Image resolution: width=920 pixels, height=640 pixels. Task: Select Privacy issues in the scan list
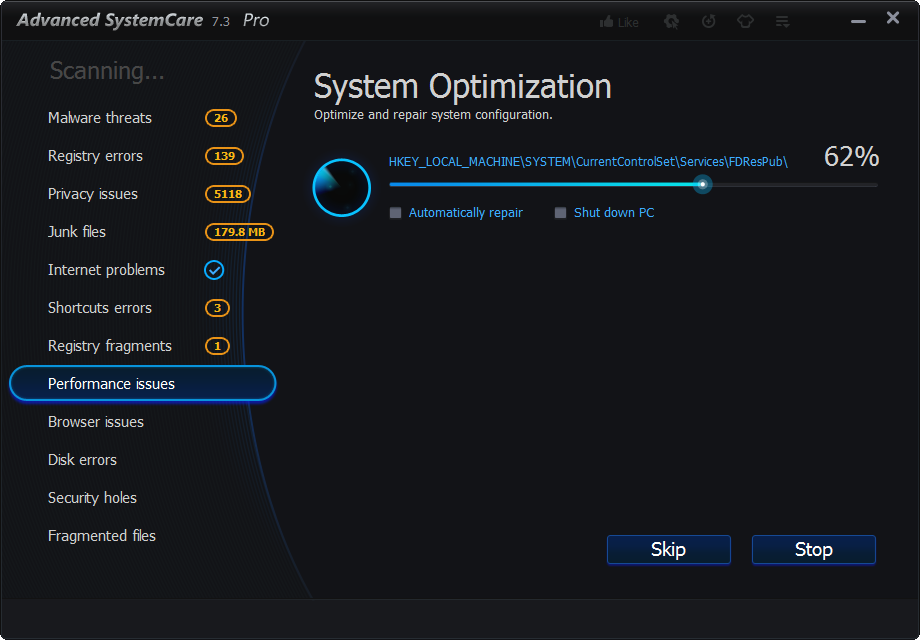click(93, 194)
